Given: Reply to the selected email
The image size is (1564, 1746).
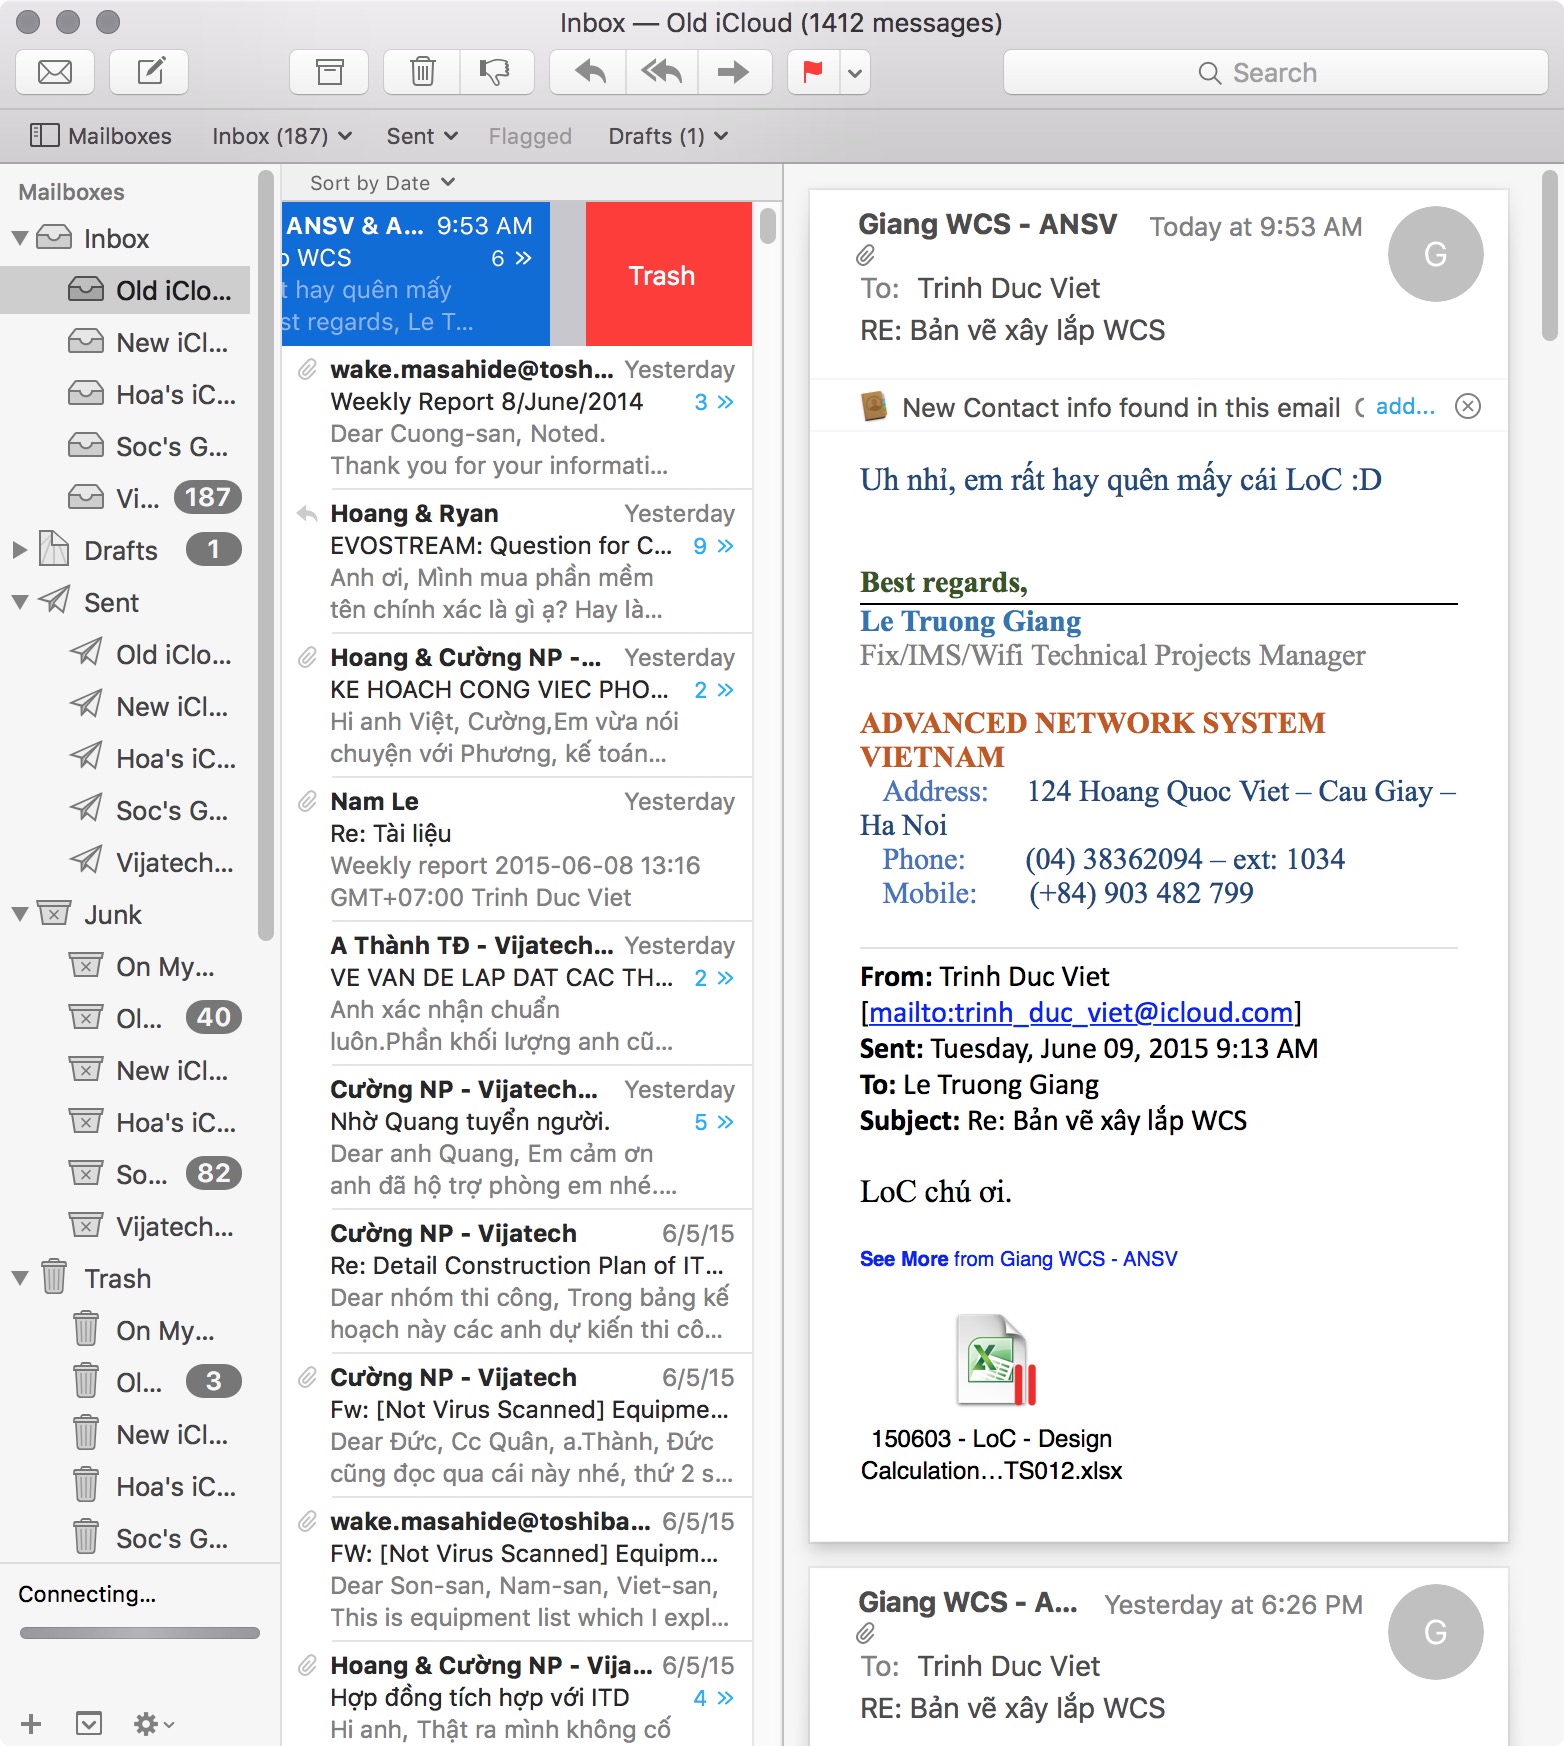Looking at the screenshot, I should point(589,72).
